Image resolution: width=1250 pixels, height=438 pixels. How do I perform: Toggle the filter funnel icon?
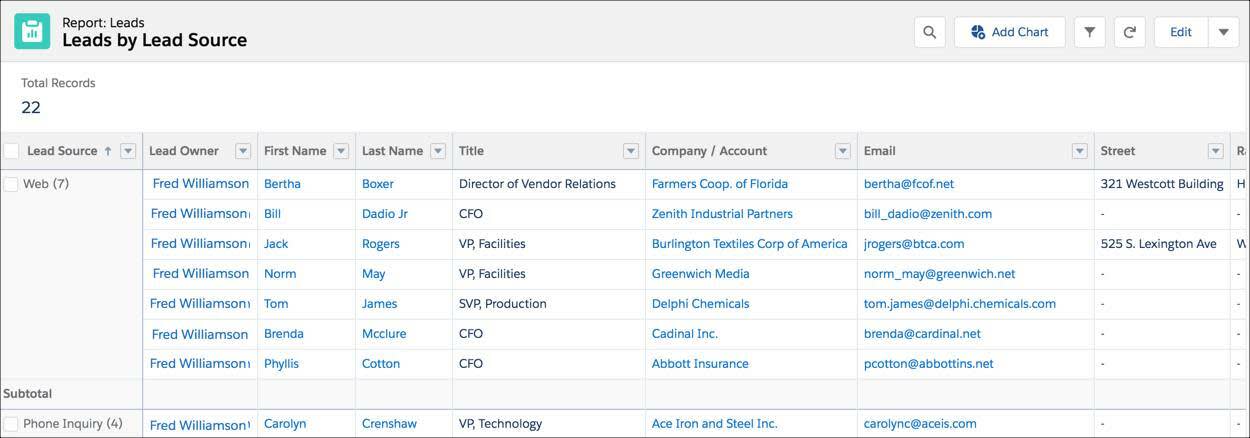coord(1089,32)
